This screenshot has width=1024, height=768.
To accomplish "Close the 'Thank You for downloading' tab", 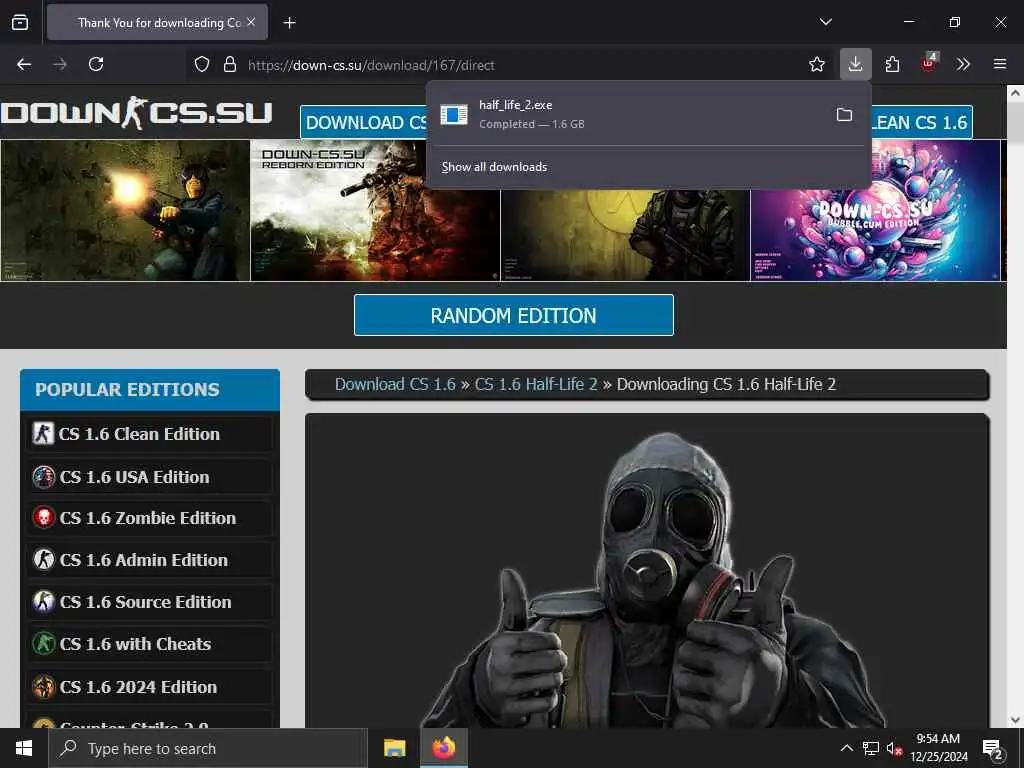I will [251, 22].
